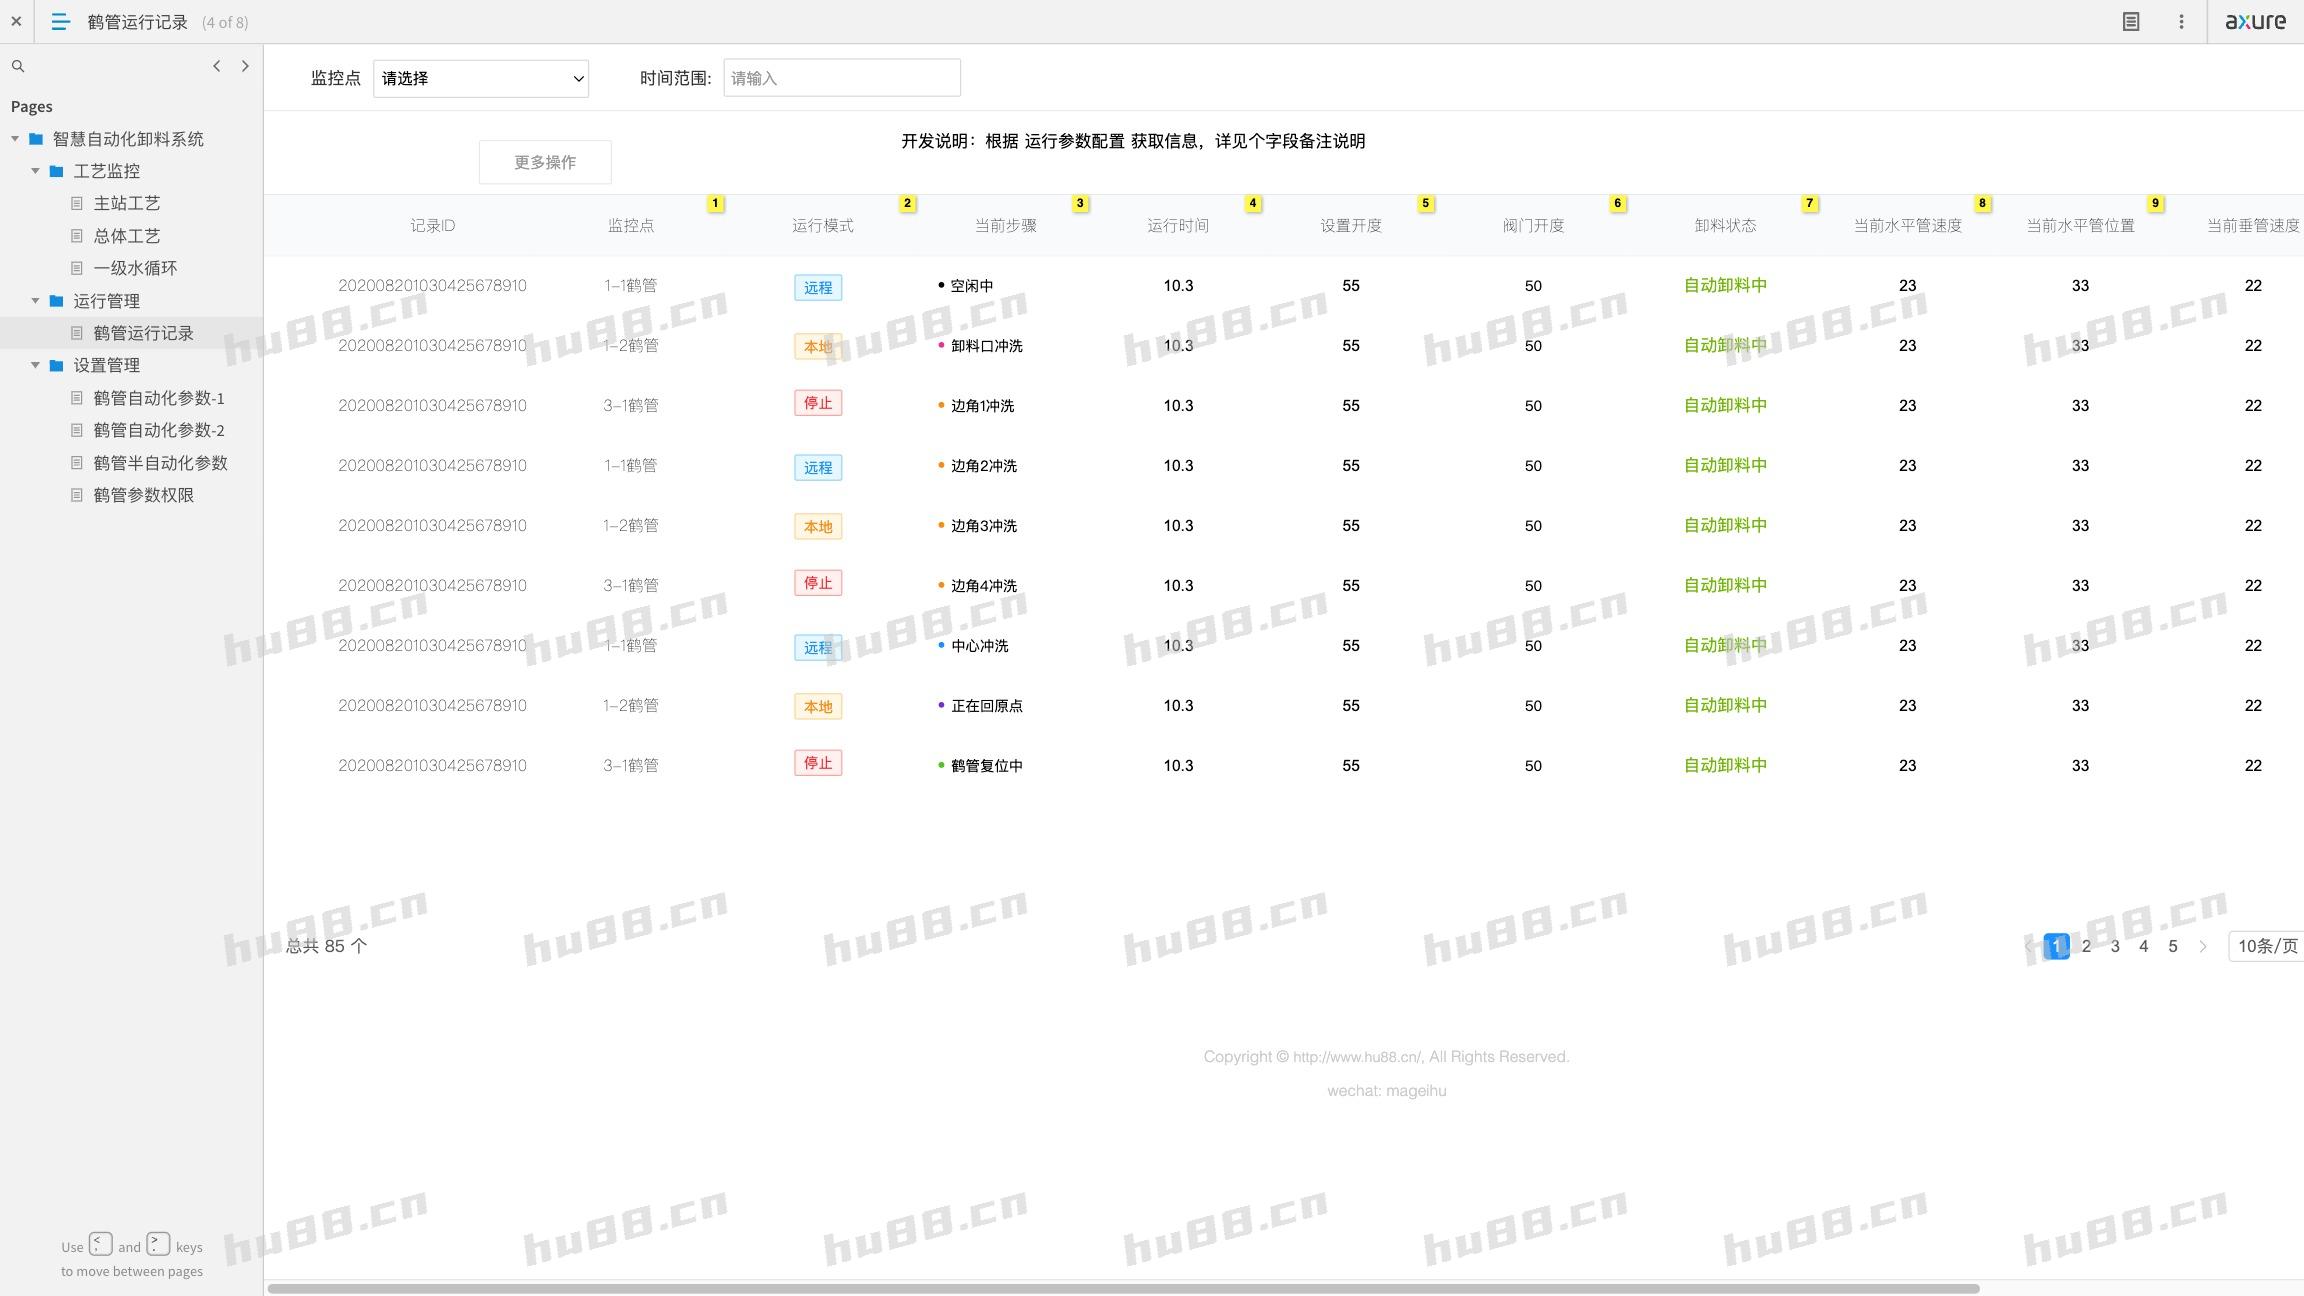The width and height of the screenshot is (2304, 1296).
Task: Click the hamburger sitemap menu icon
Action: (60, 21)
